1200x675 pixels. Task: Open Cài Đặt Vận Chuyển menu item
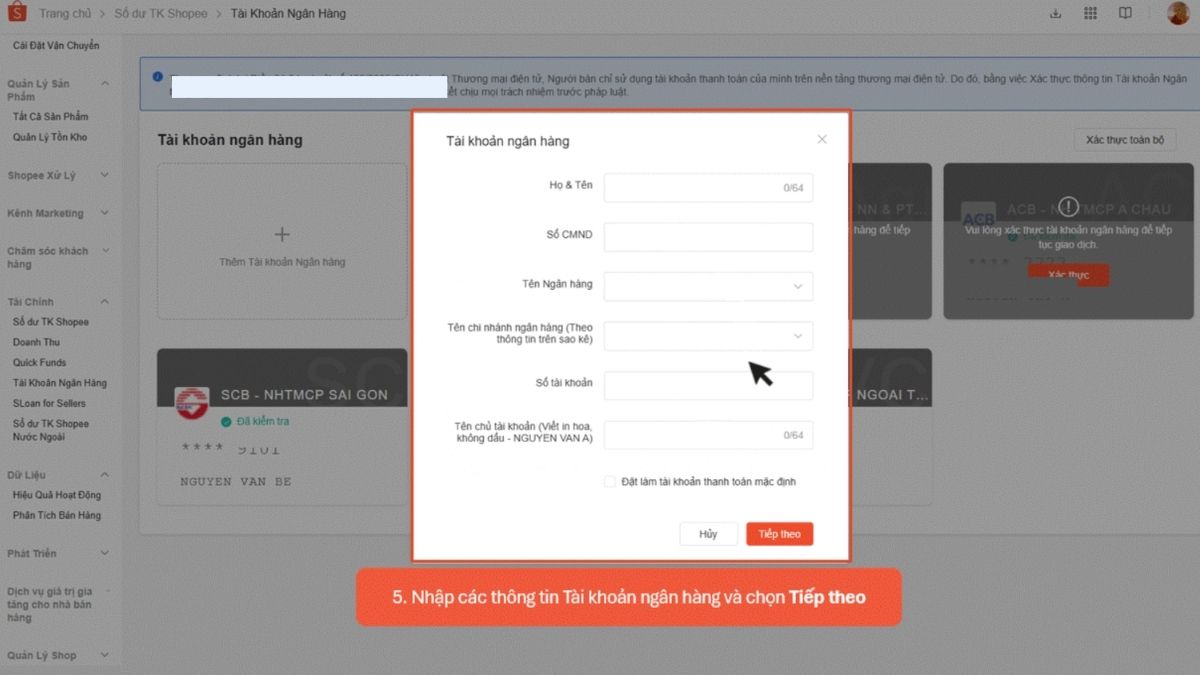point(56,46)
